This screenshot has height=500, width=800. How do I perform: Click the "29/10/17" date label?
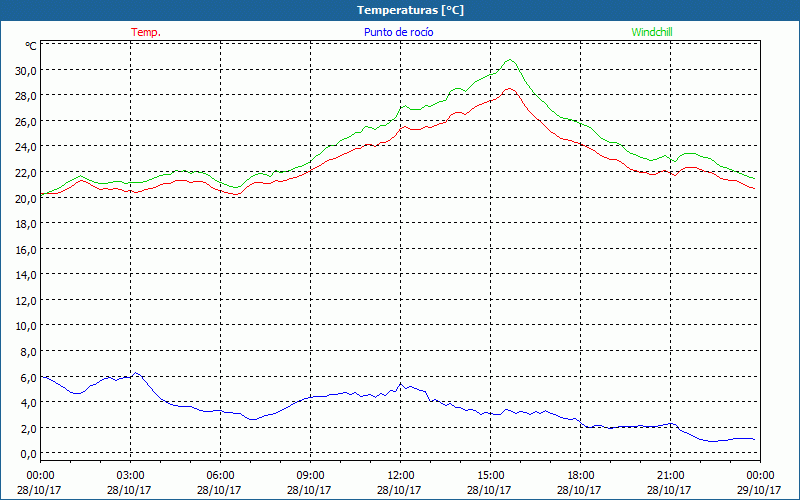tap(759, 490)
